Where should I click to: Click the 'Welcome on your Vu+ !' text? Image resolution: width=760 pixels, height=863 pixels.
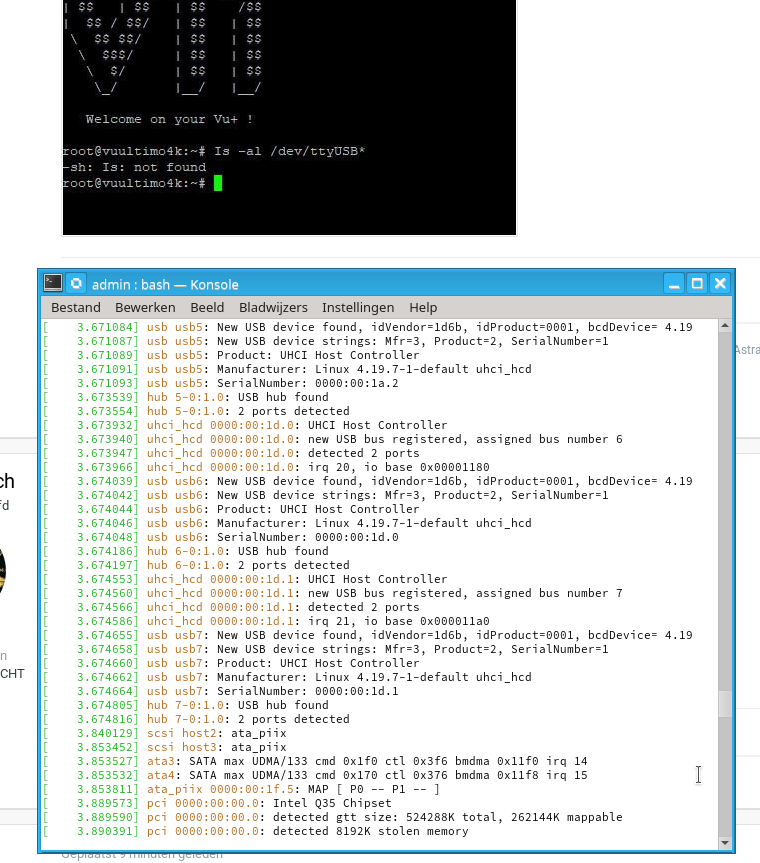[170, 119]
